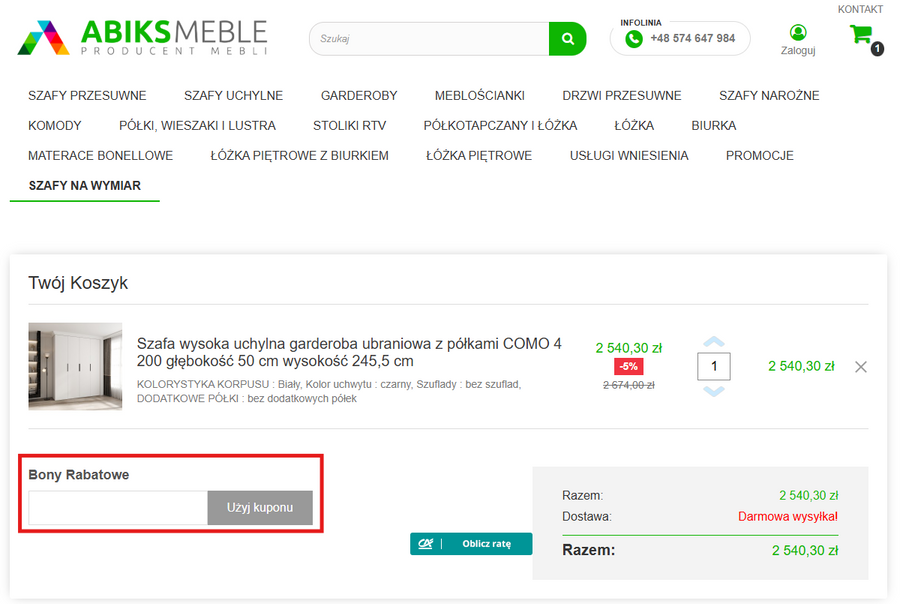Viewport: 900px width, 604px height.
Task: Select the Garderoby menu item
Action: [359, 96]
